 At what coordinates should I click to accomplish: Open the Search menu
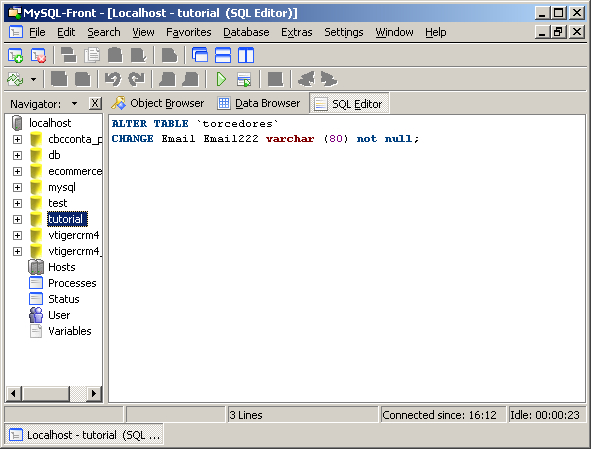pyautogui.click(x=104, y=32)
